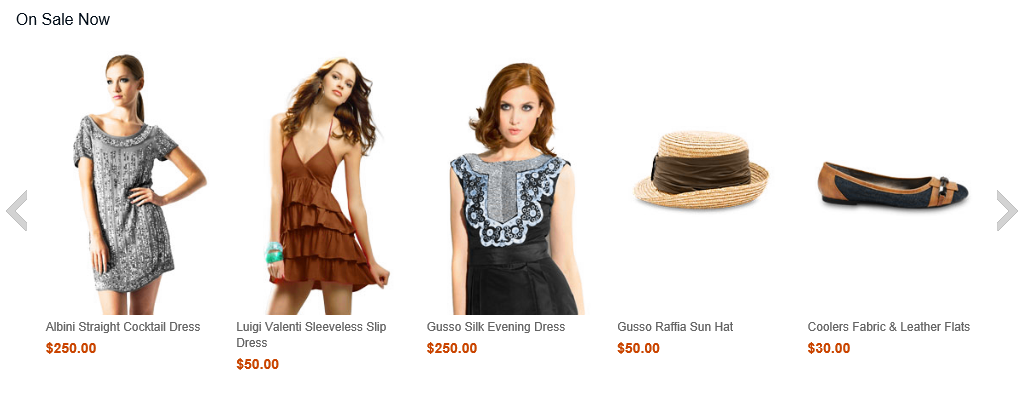Open the Gusso Raffia Sun Hat link
1030x400 pixels.
point(675,326)
